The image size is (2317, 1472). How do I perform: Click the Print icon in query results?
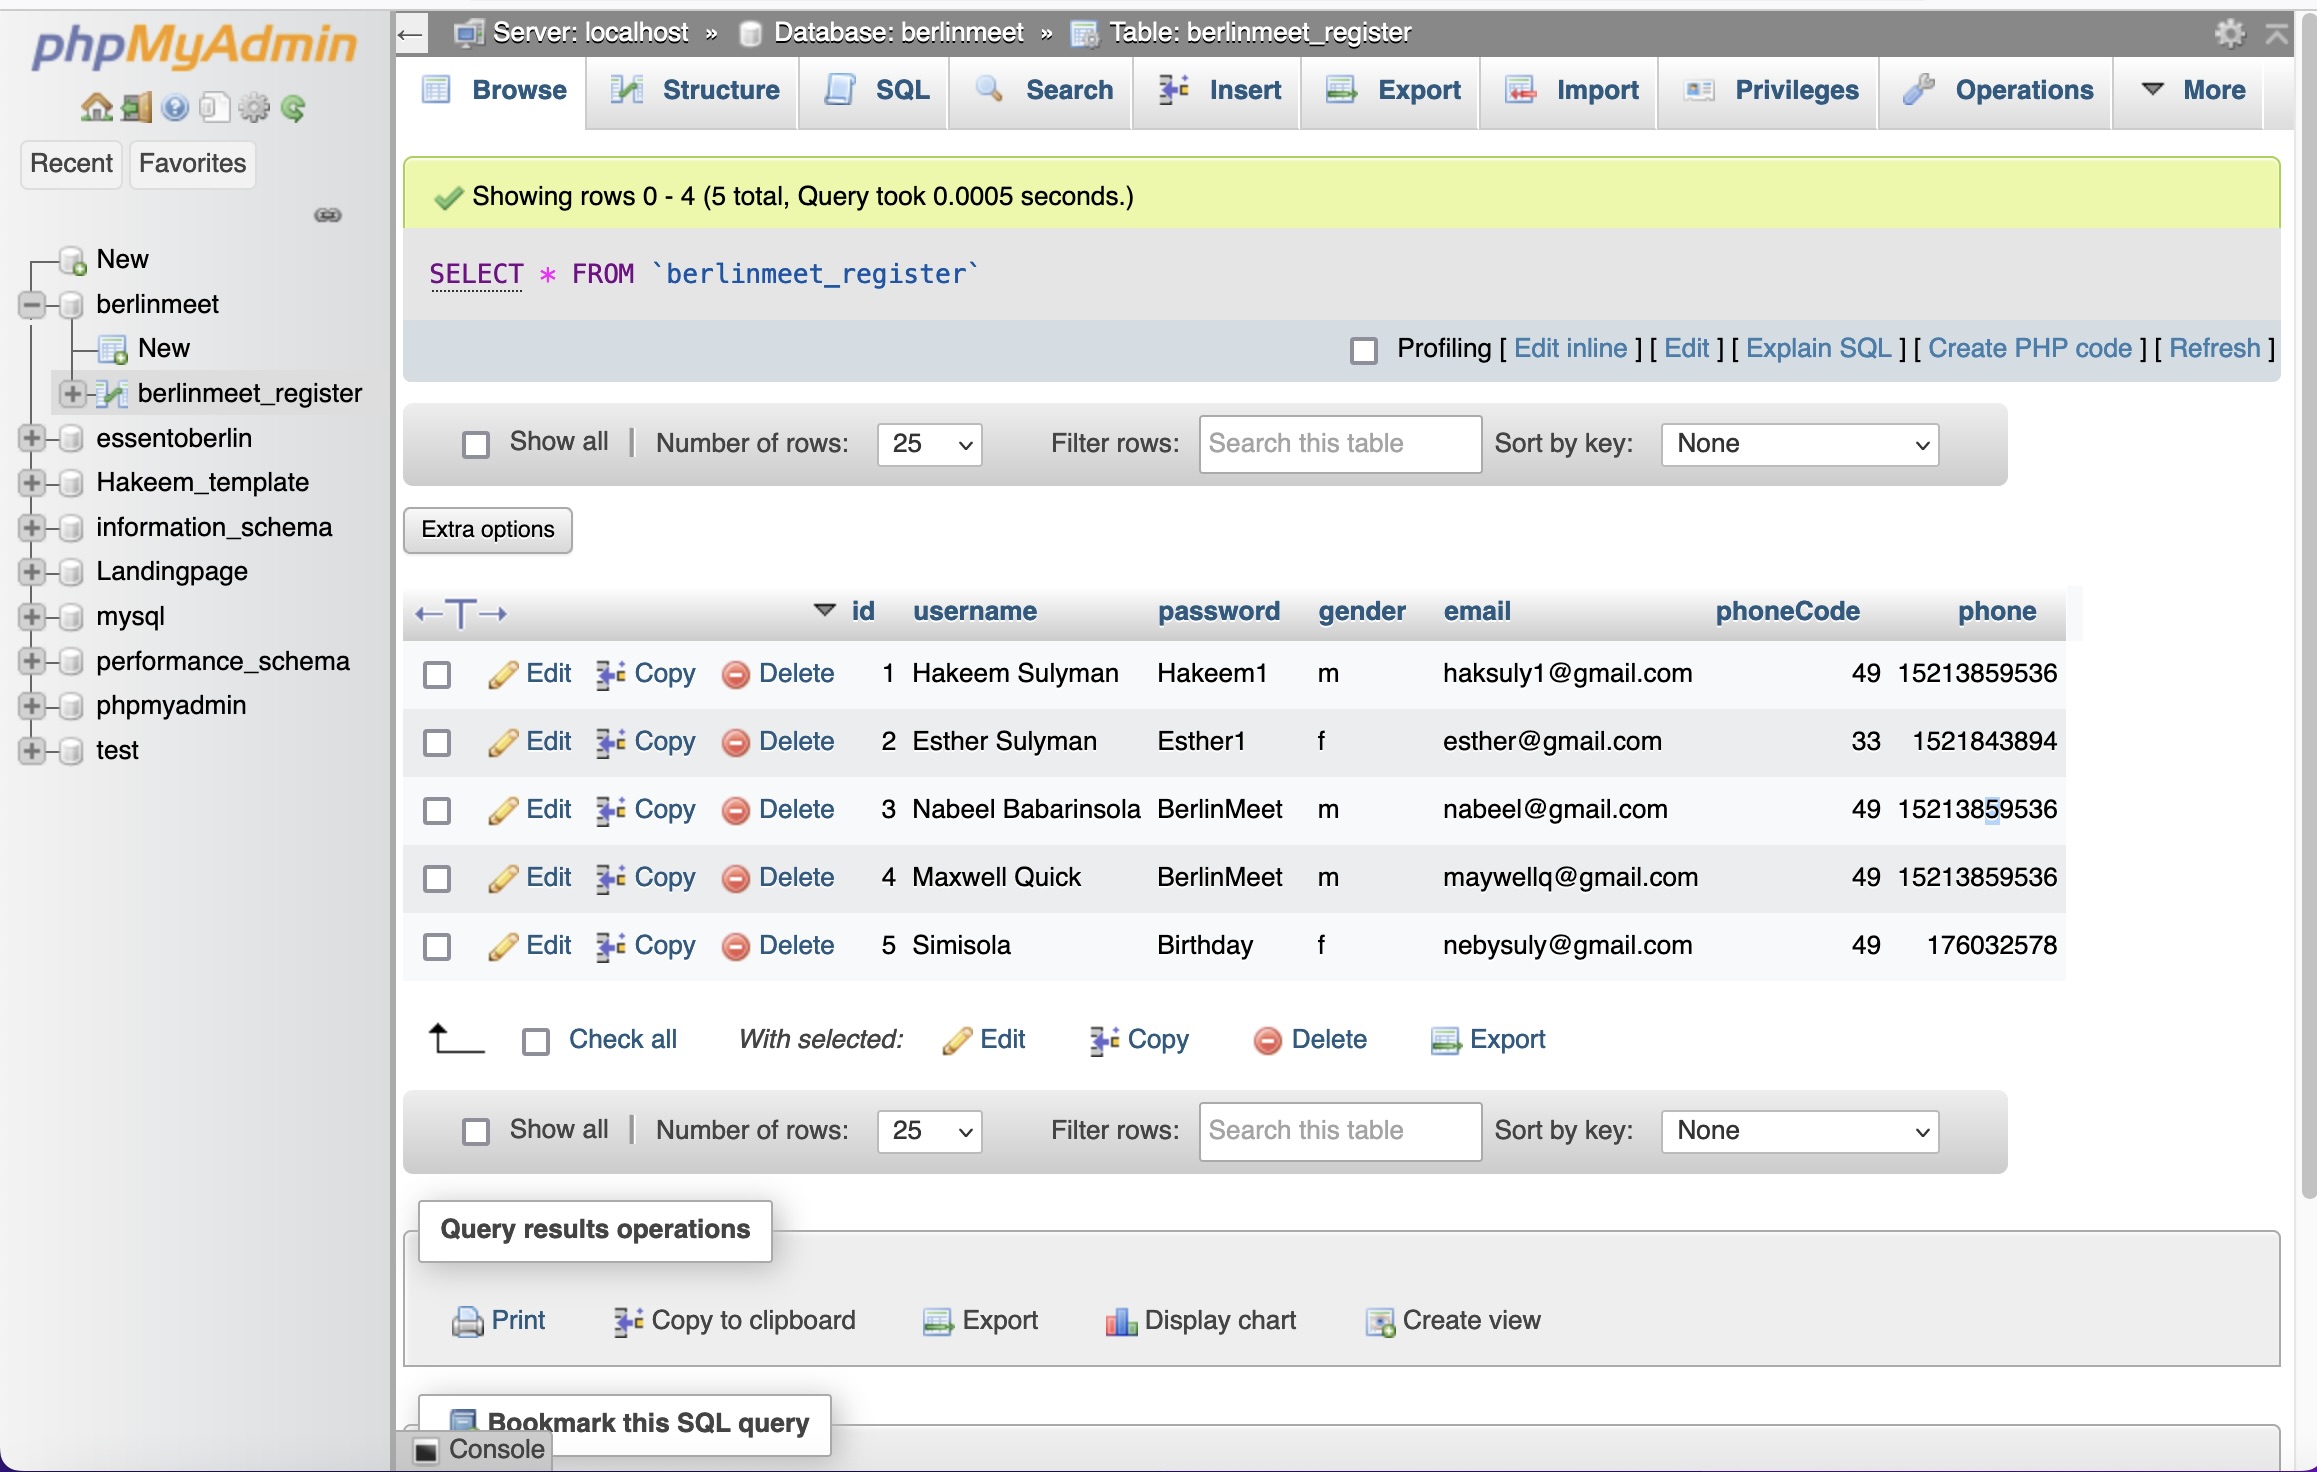coord(467,1322)
